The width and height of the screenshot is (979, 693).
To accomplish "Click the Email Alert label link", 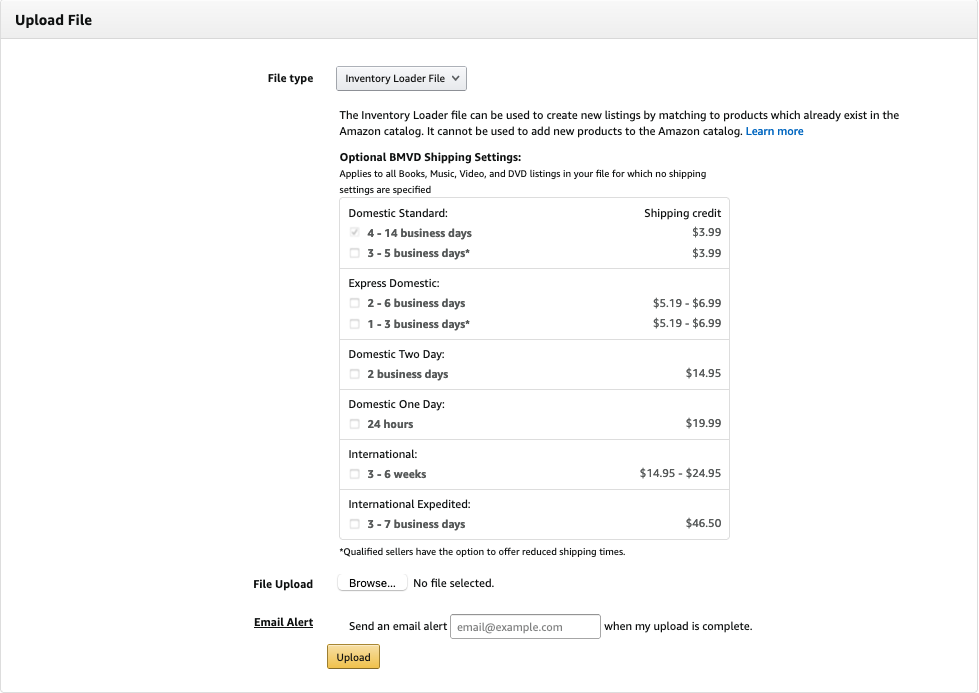I will point(283,622).
